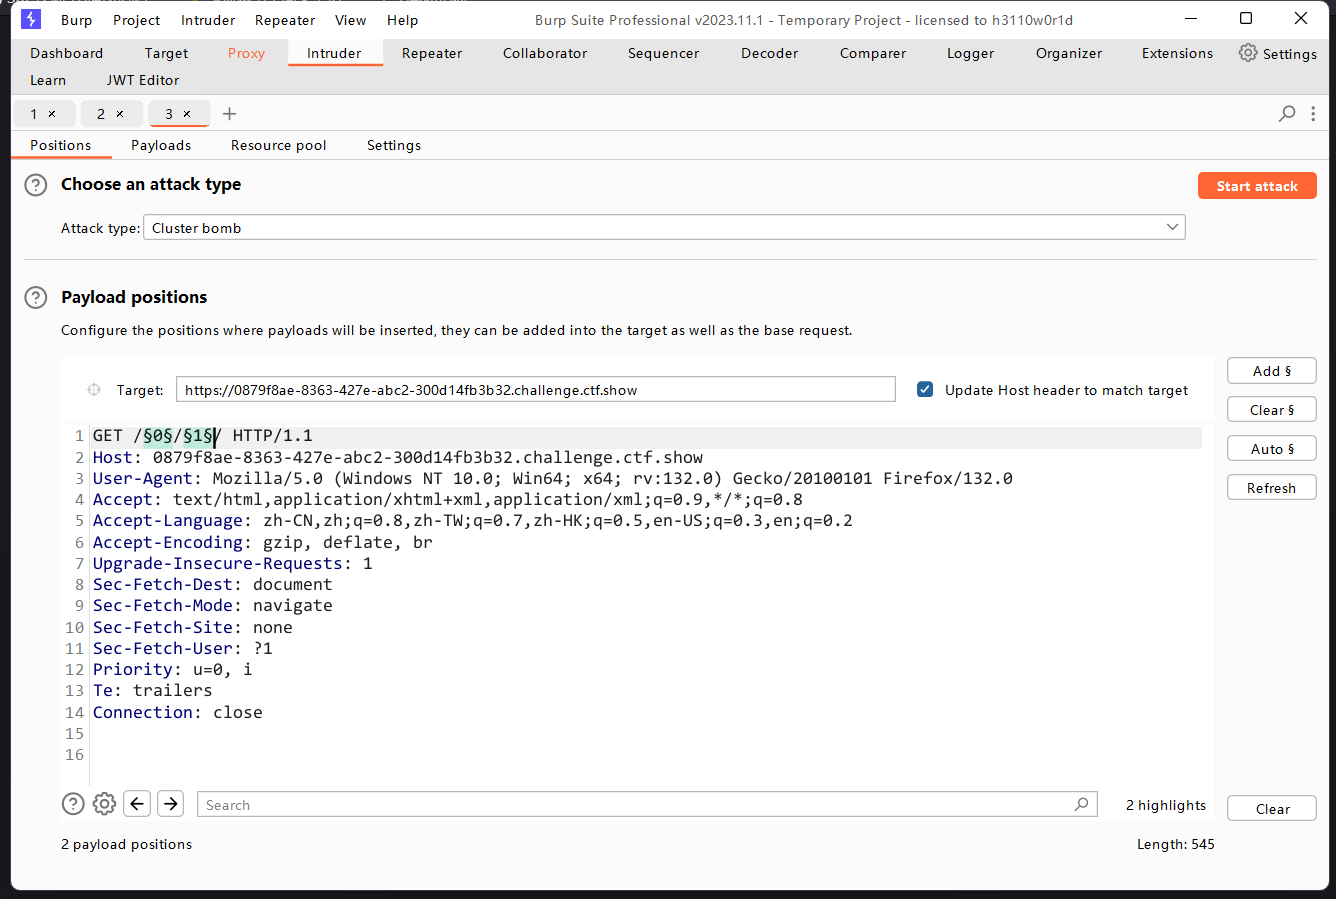The image size is (1336, 899).
Task: Click the Connection: close header line
Action: coord(178,713)
